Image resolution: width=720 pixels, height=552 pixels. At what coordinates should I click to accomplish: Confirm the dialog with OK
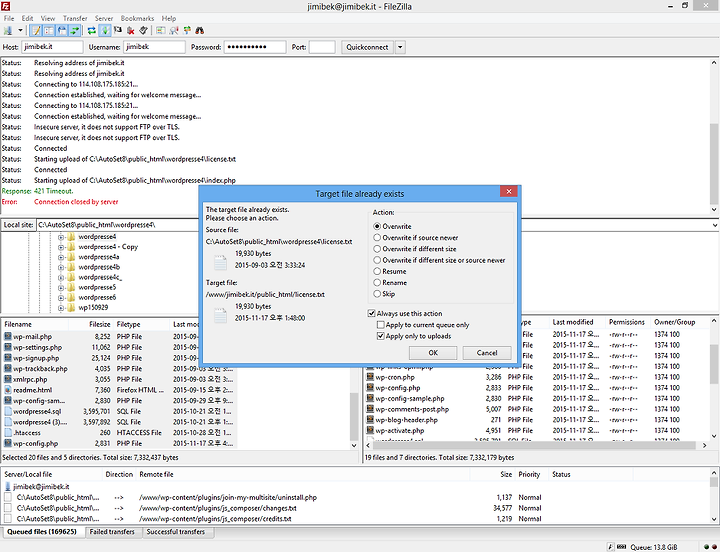[433, 353]
